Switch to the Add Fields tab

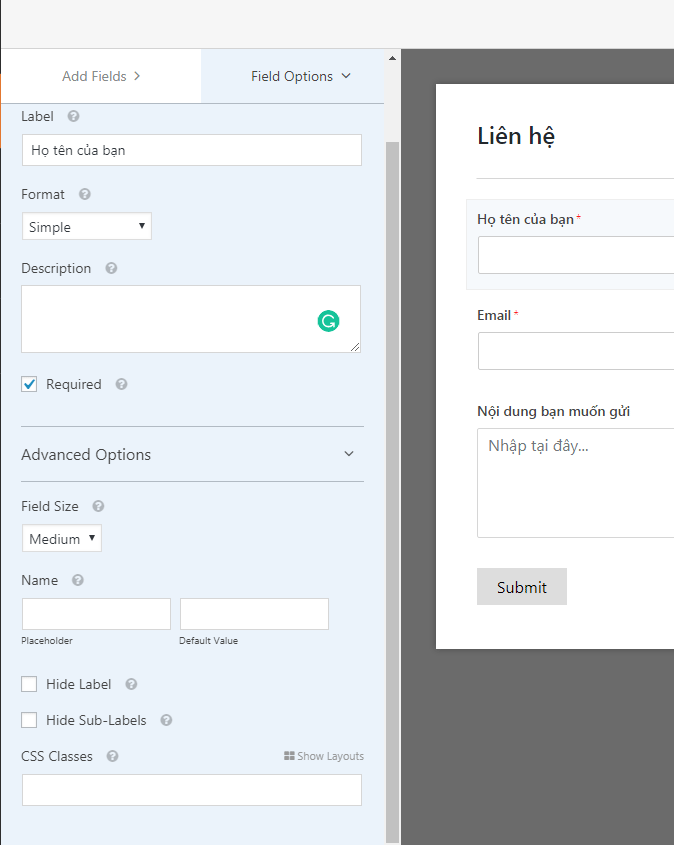101,76
